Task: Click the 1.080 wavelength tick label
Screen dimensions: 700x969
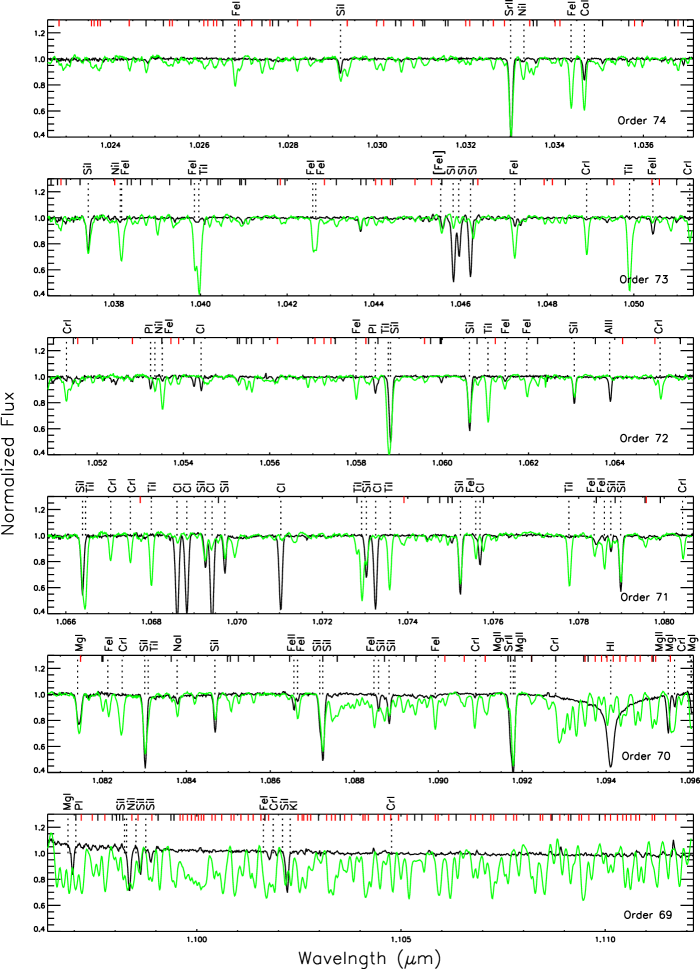Action: tap(664, 622)
